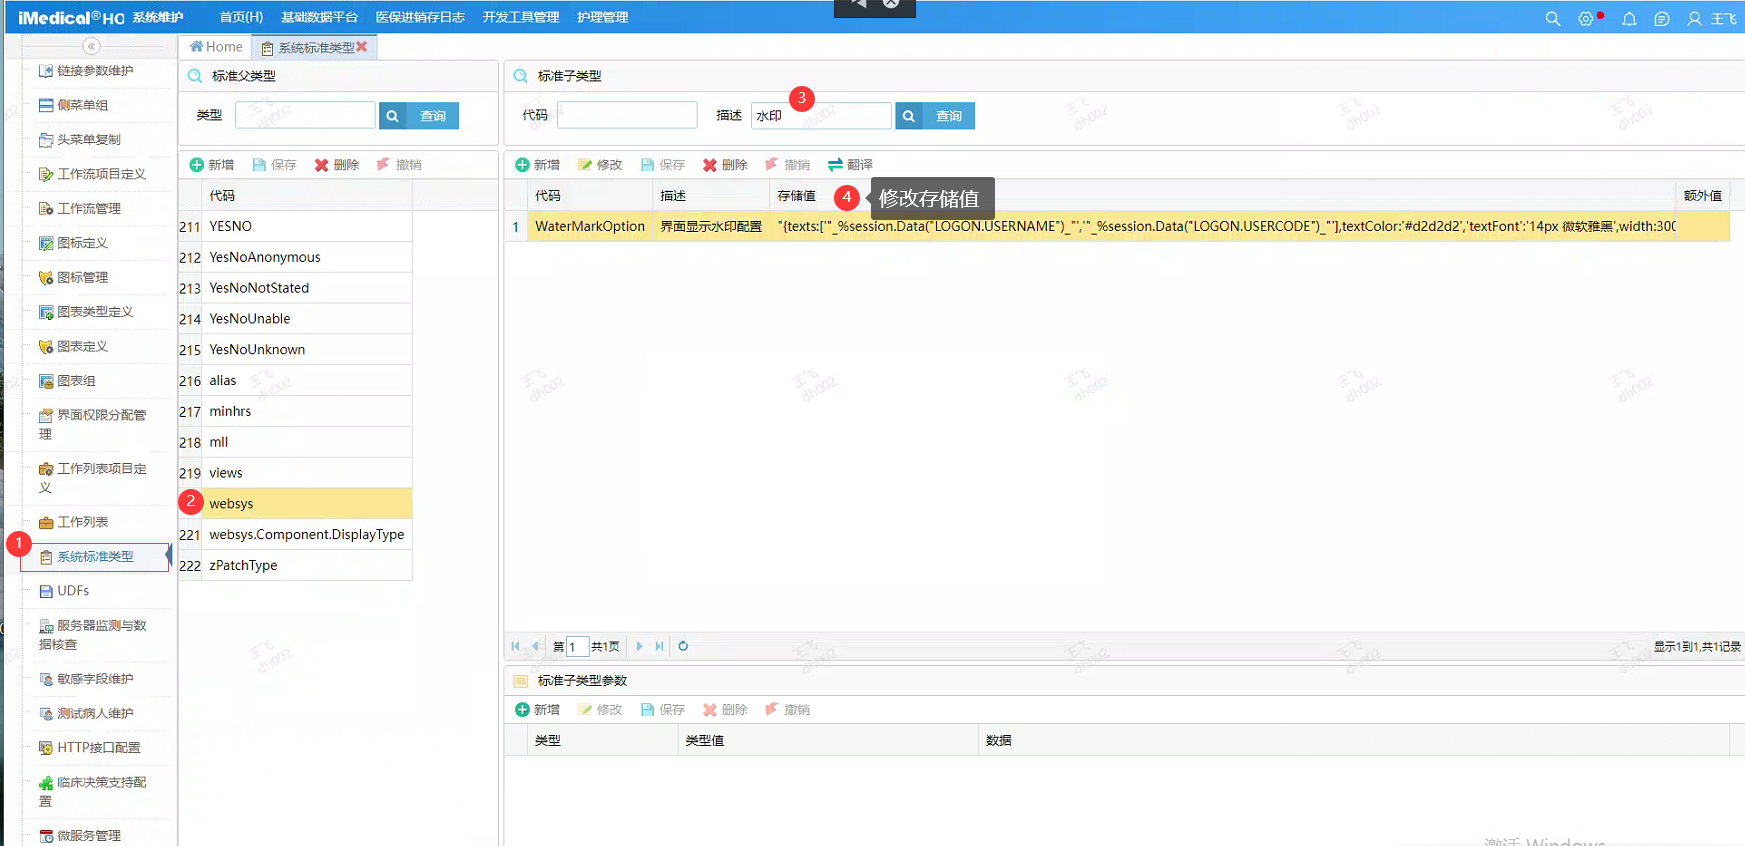Click the refresh icon in pagination bar

(x=683, y=646)
